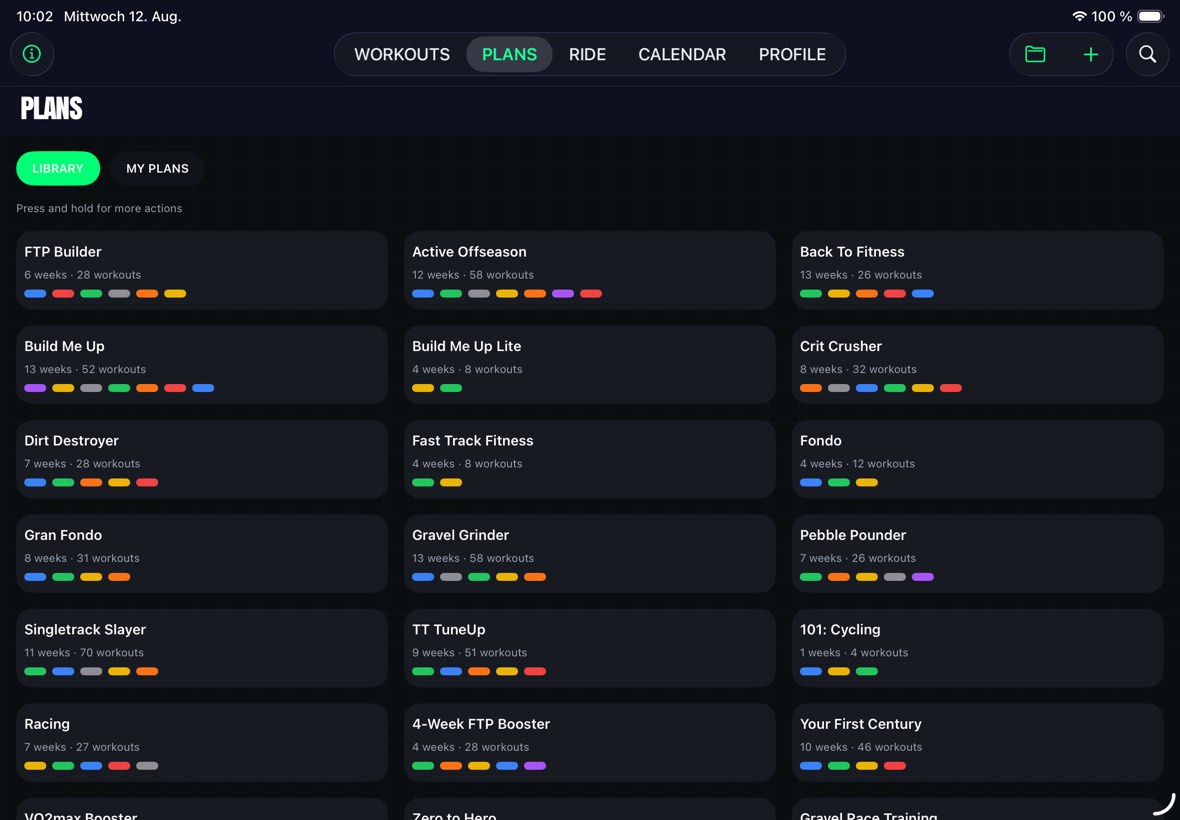
Task: Click 'Press and hold for more actions' hint
Action: (x=99, y=208)
